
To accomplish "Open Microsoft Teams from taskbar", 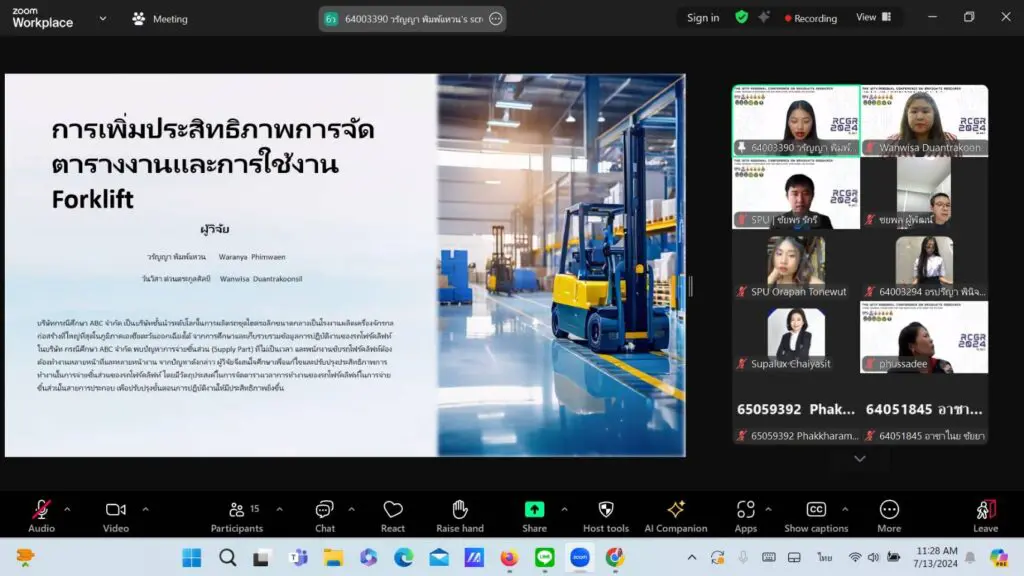I will pyautogui.click(x=298, y=558).
